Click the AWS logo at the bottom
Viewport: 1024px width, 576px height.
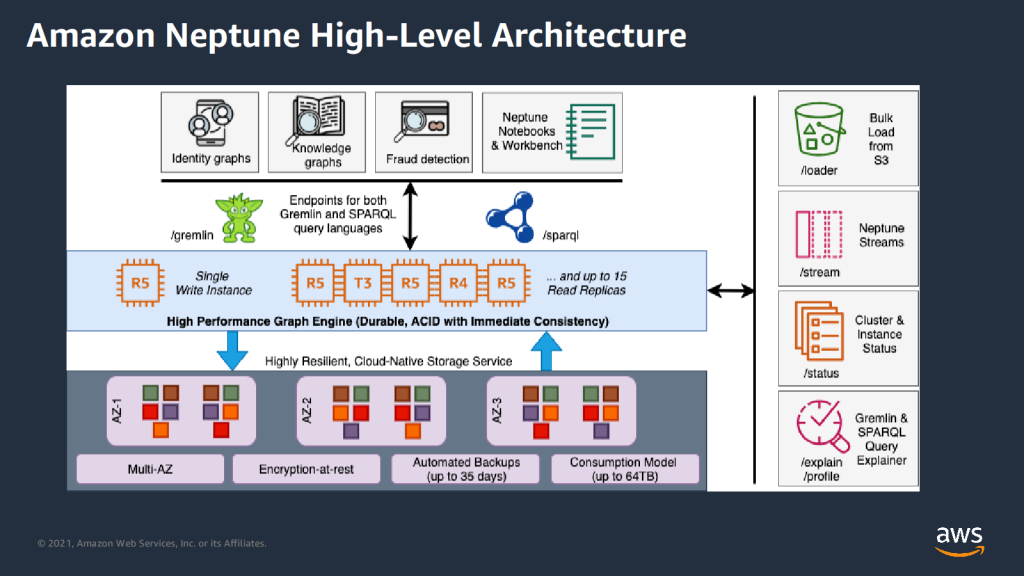(x=959, y=541)
